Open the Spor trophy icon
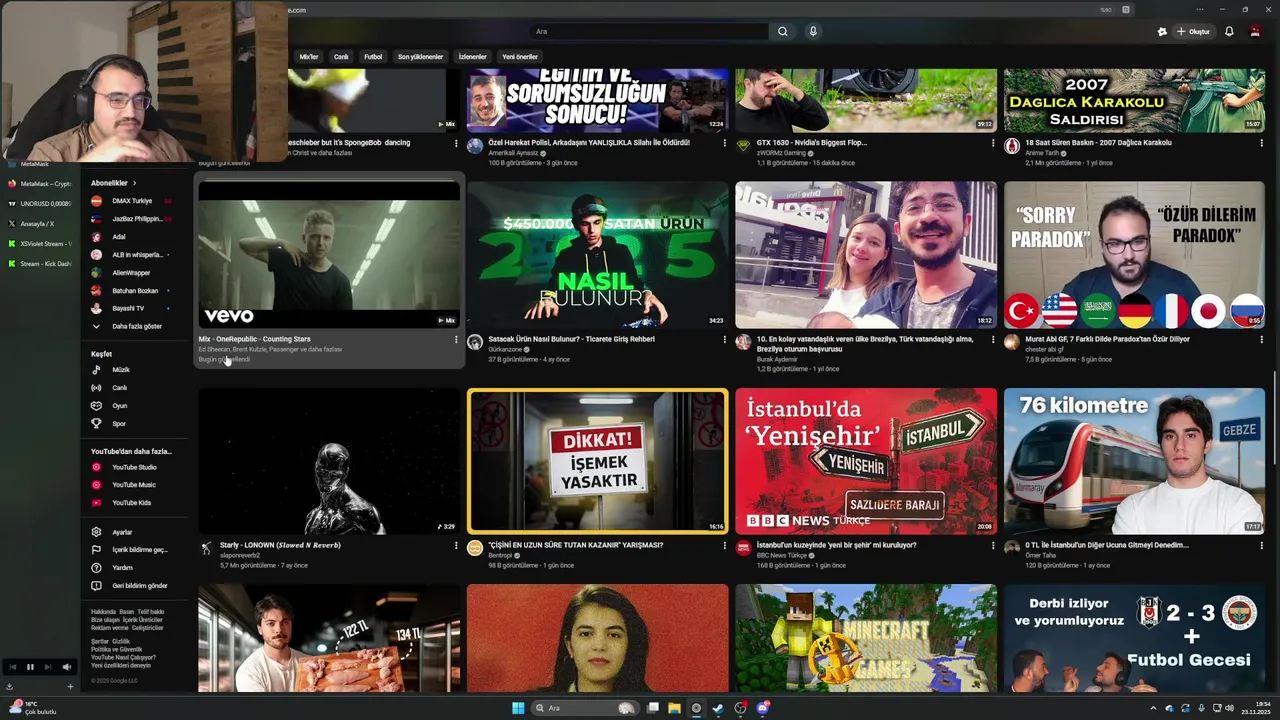 (96, 424)
